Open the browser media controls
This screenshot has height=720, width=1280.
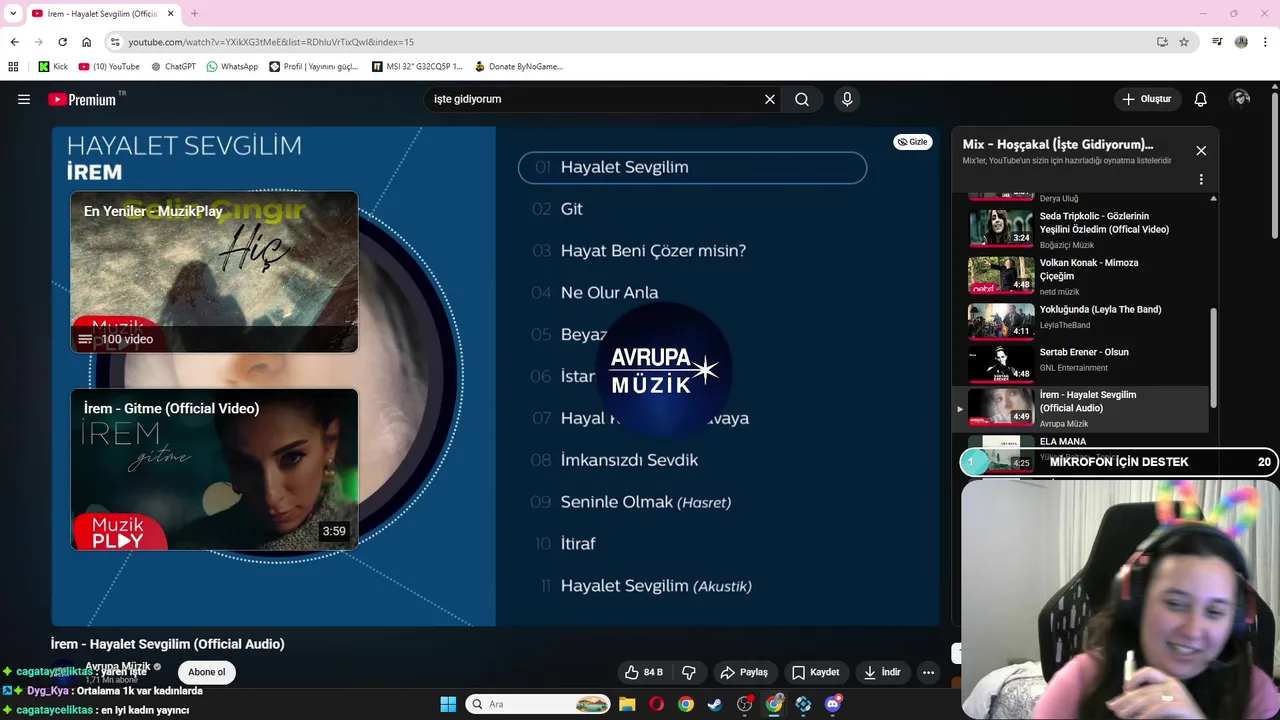coord(1217,42)
